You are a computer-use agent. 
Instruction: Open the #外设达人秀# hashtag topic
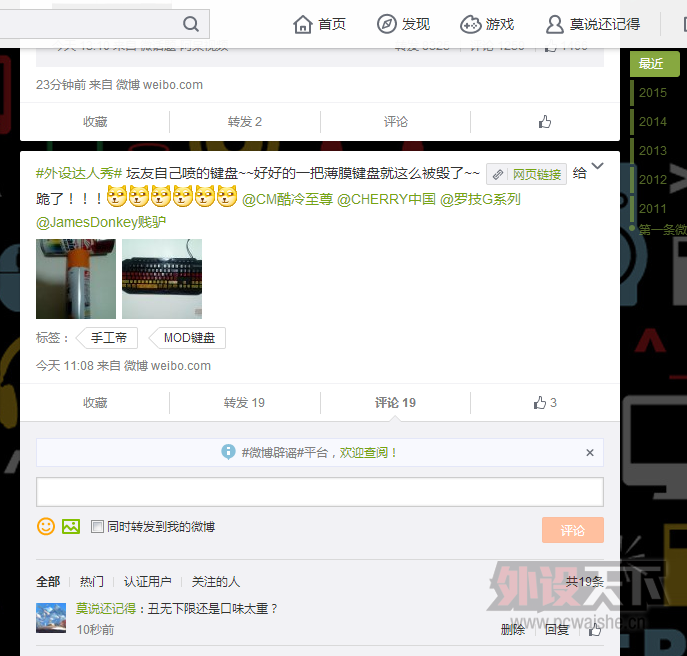pos(78,173)
